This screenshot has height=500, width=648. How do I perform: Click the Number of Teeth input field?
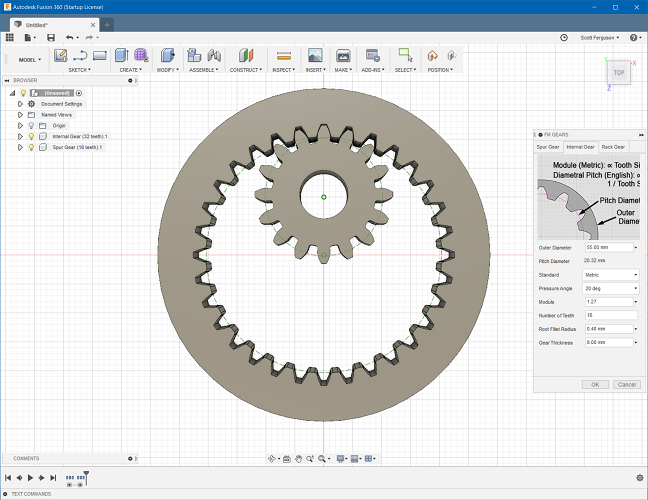pyautogui.click(x=610, y=315)
